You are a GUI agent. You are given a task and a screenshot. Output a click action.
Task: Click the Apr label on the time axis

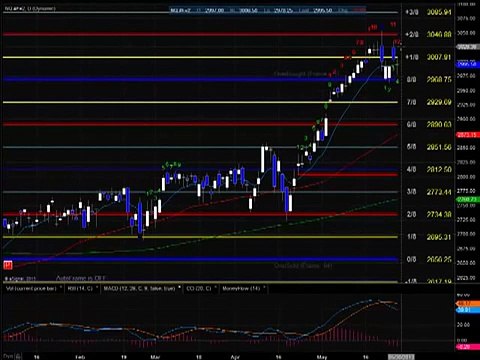pos(235,357)
